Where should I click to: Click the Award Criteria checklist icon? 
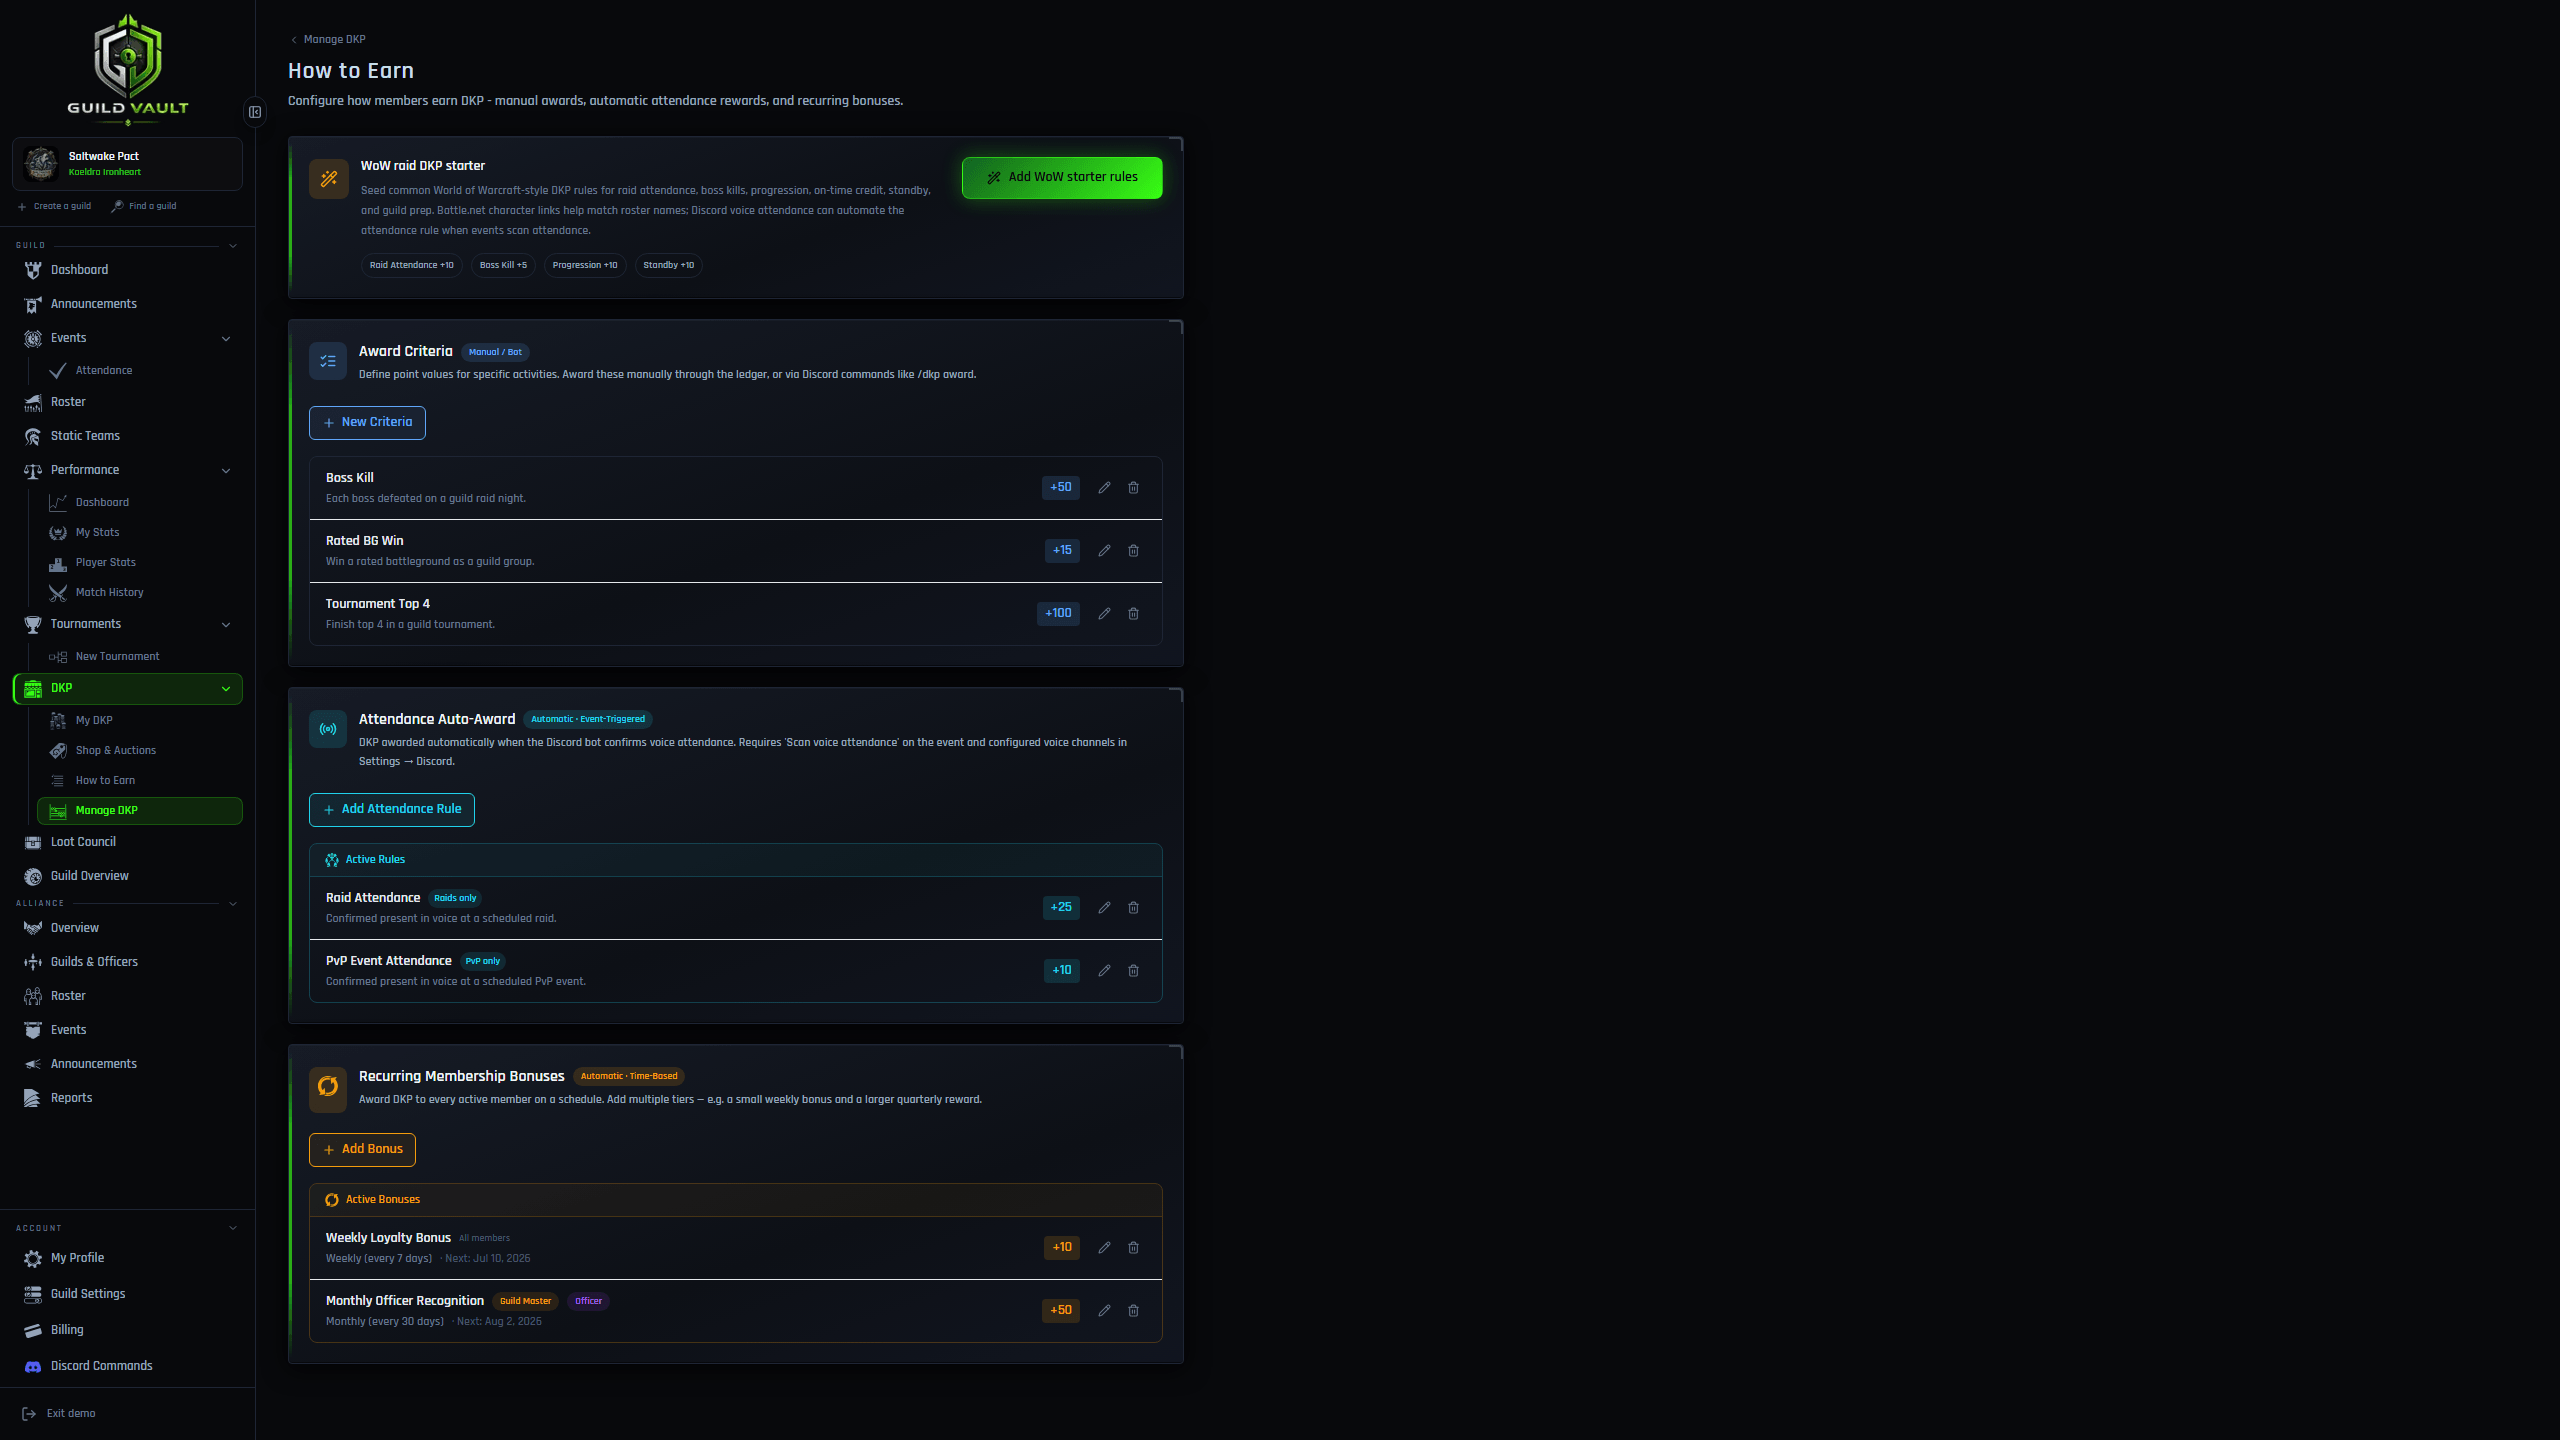click(328, 361)
